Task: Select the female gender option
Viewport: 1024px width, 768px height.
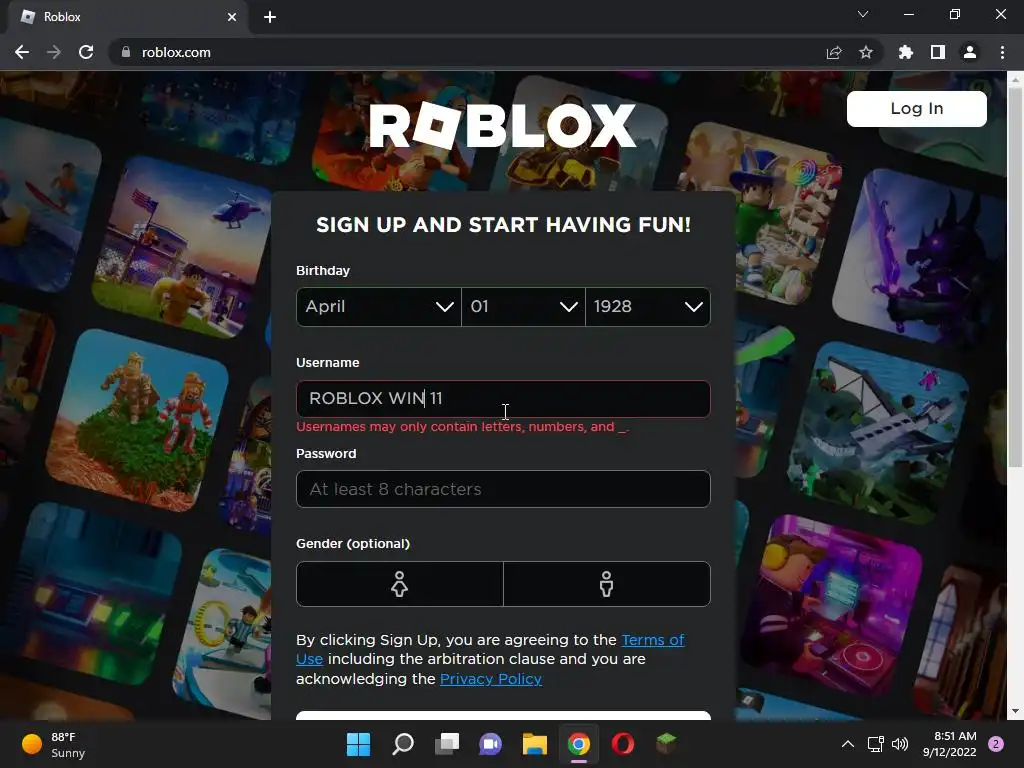Action: pyautogui.click(x=400, y=584)
